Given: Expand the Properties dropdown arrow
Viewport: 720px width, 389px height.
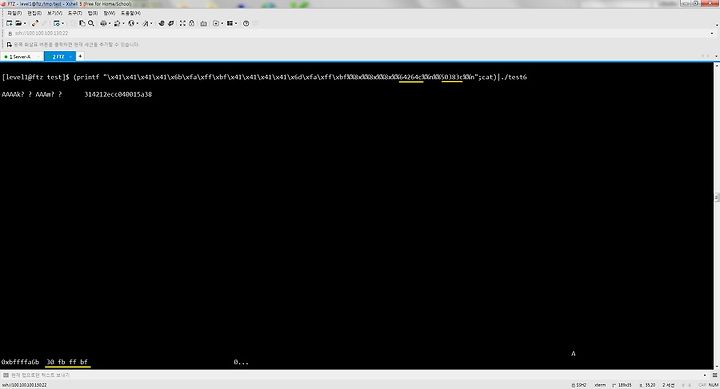Looking at the screenshot, I should (62, 23).
